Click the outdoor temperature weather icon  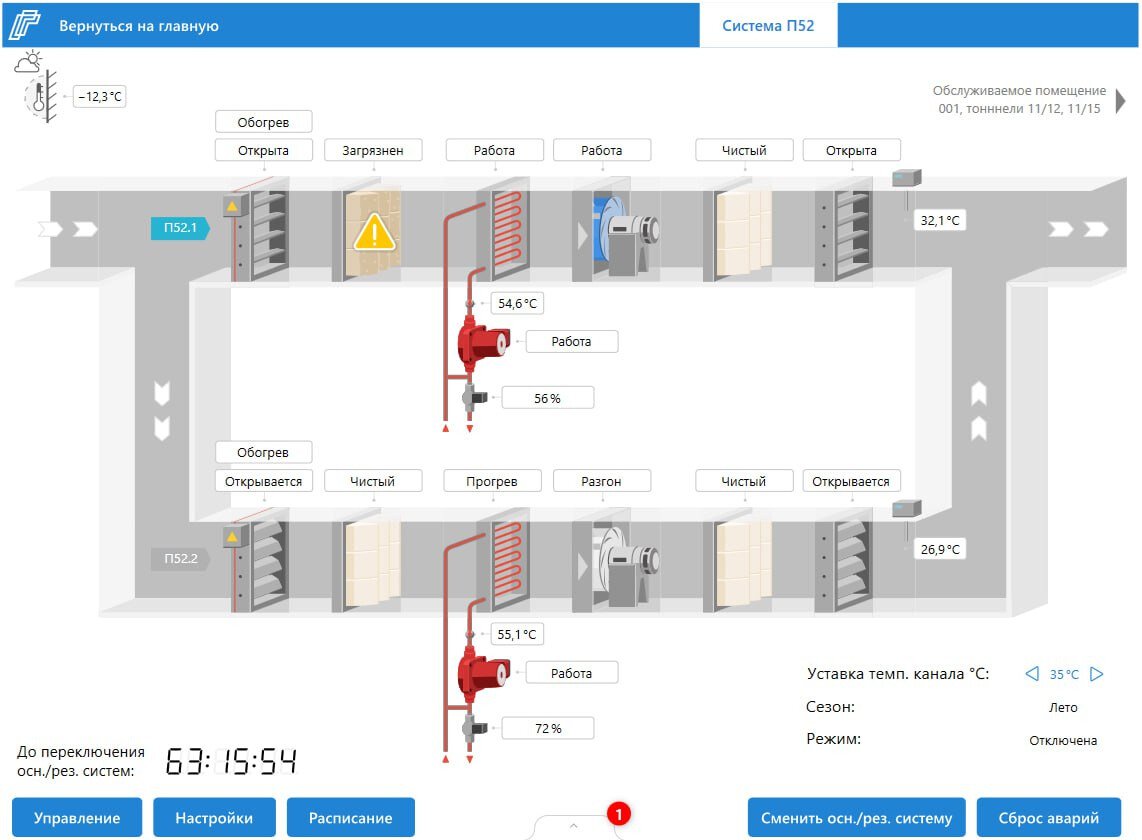tap(34, 86)
